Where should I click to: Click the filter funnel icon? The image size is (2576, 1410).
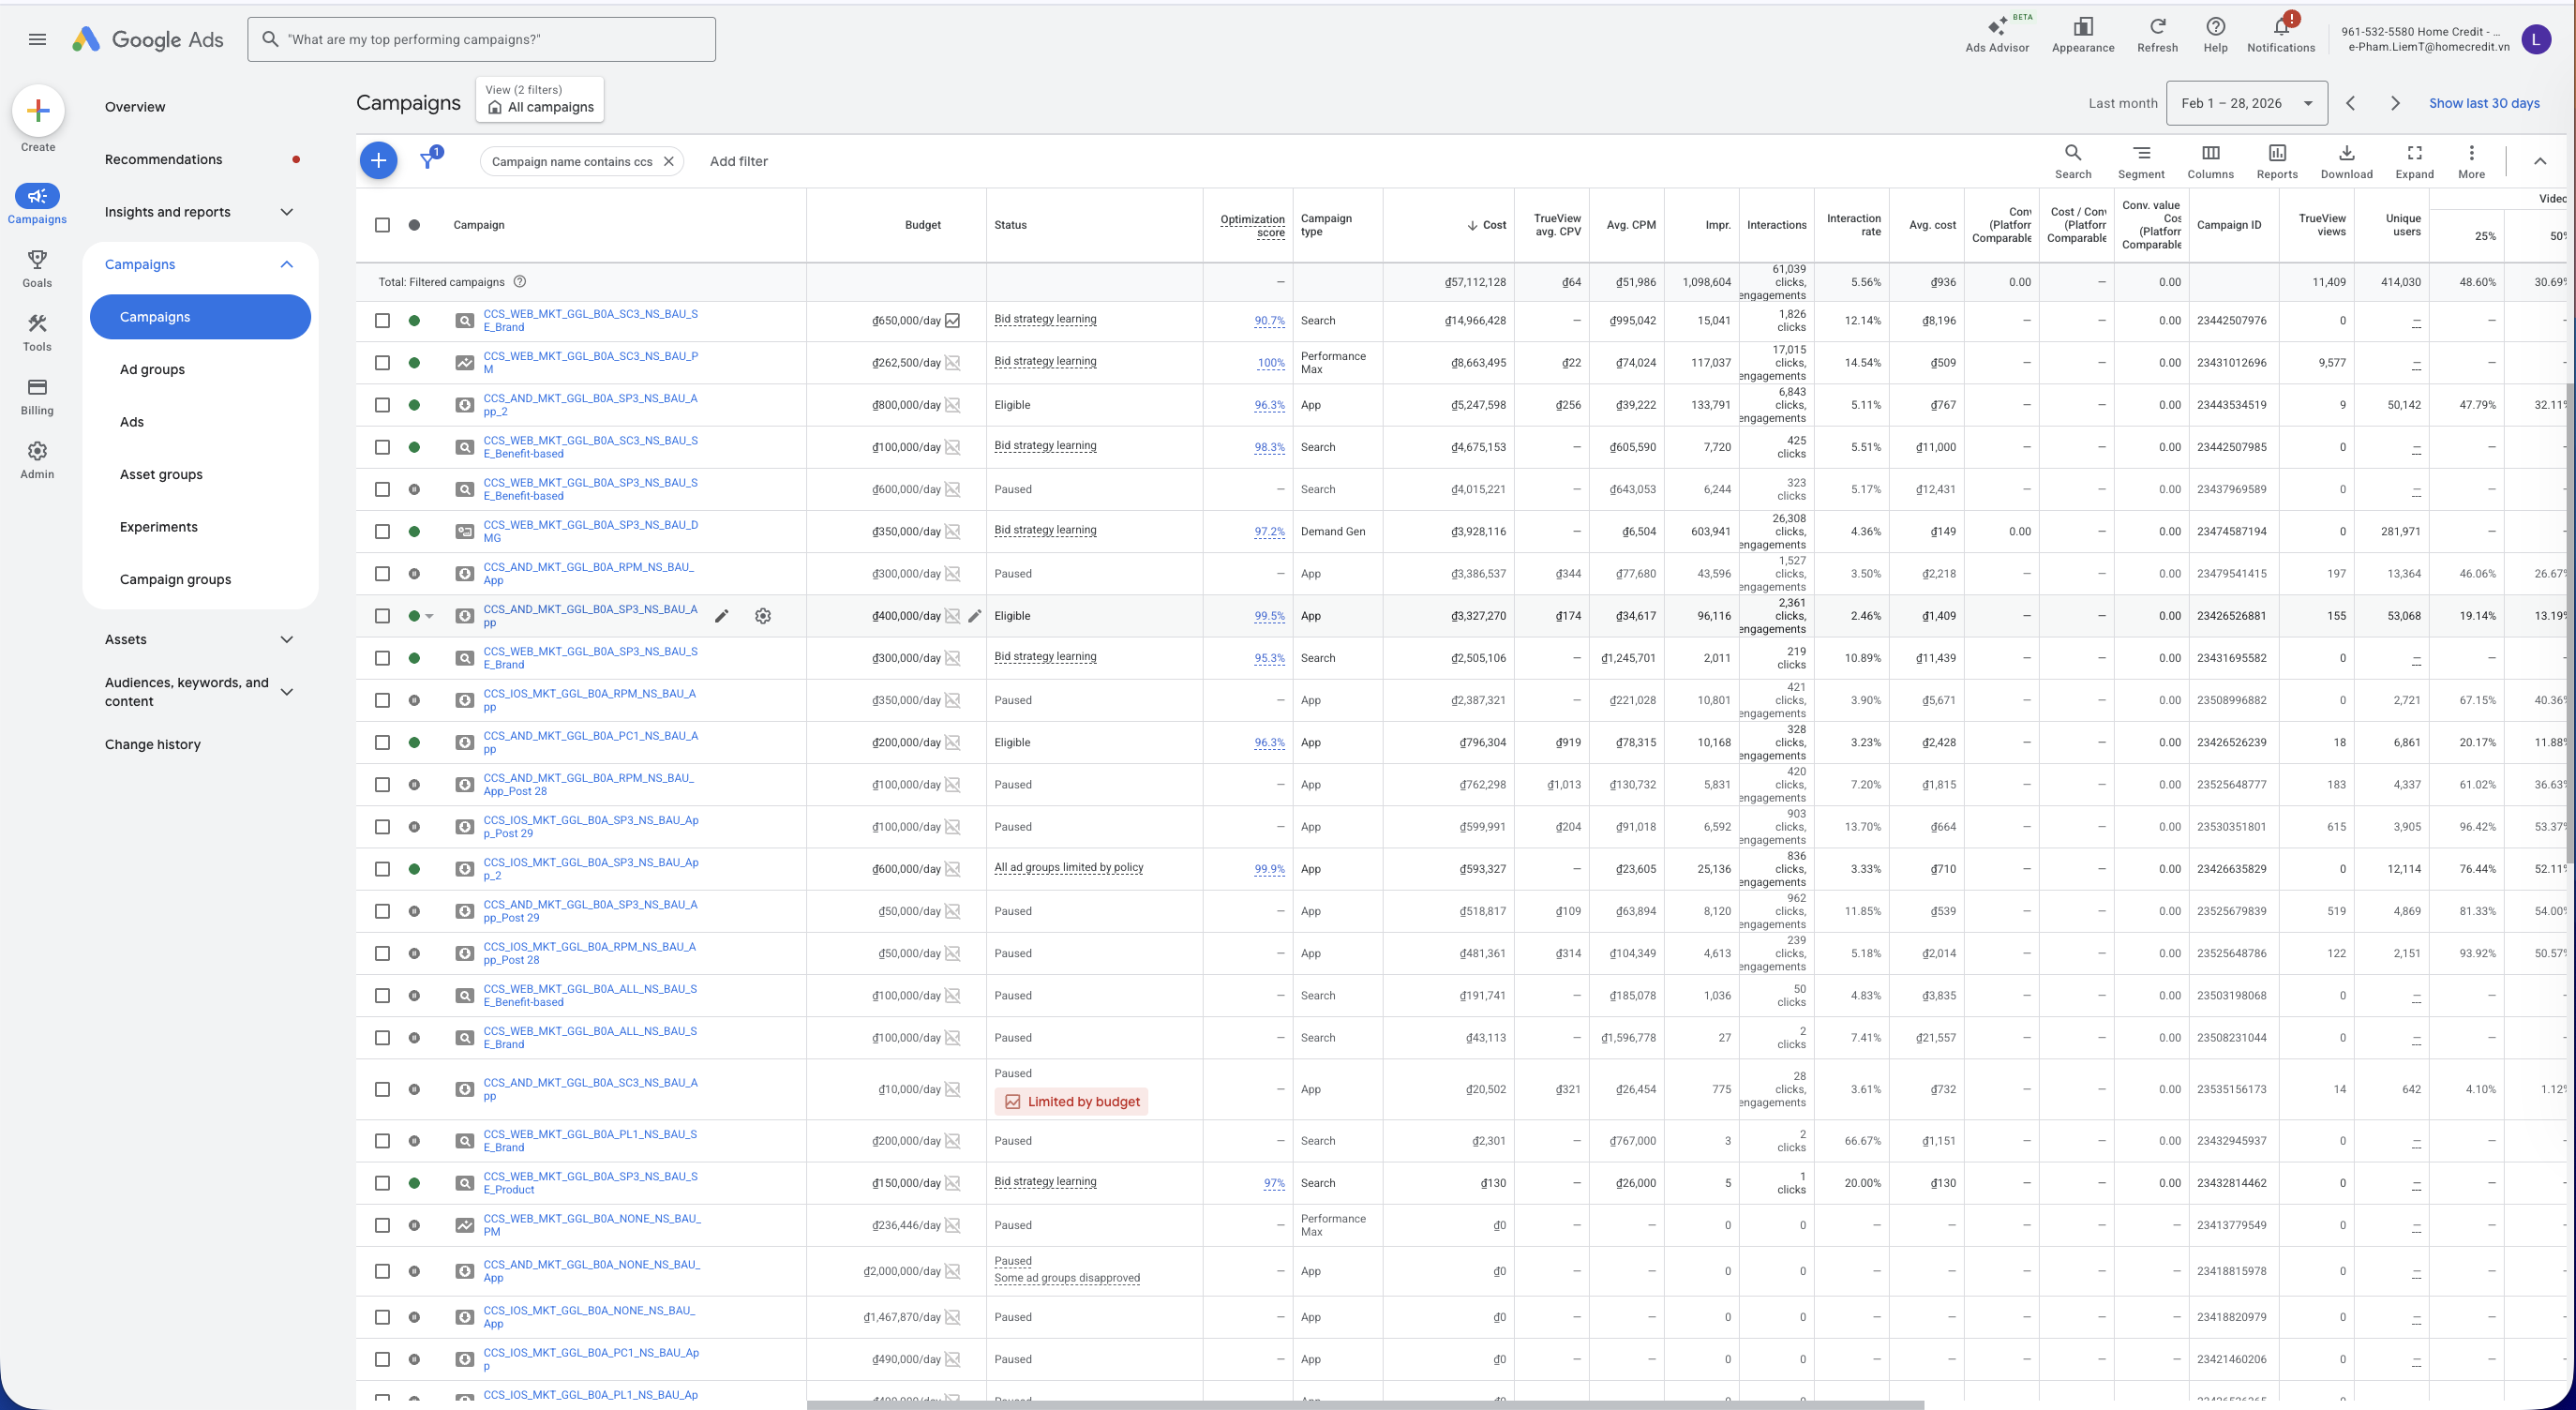pos(428,161)
